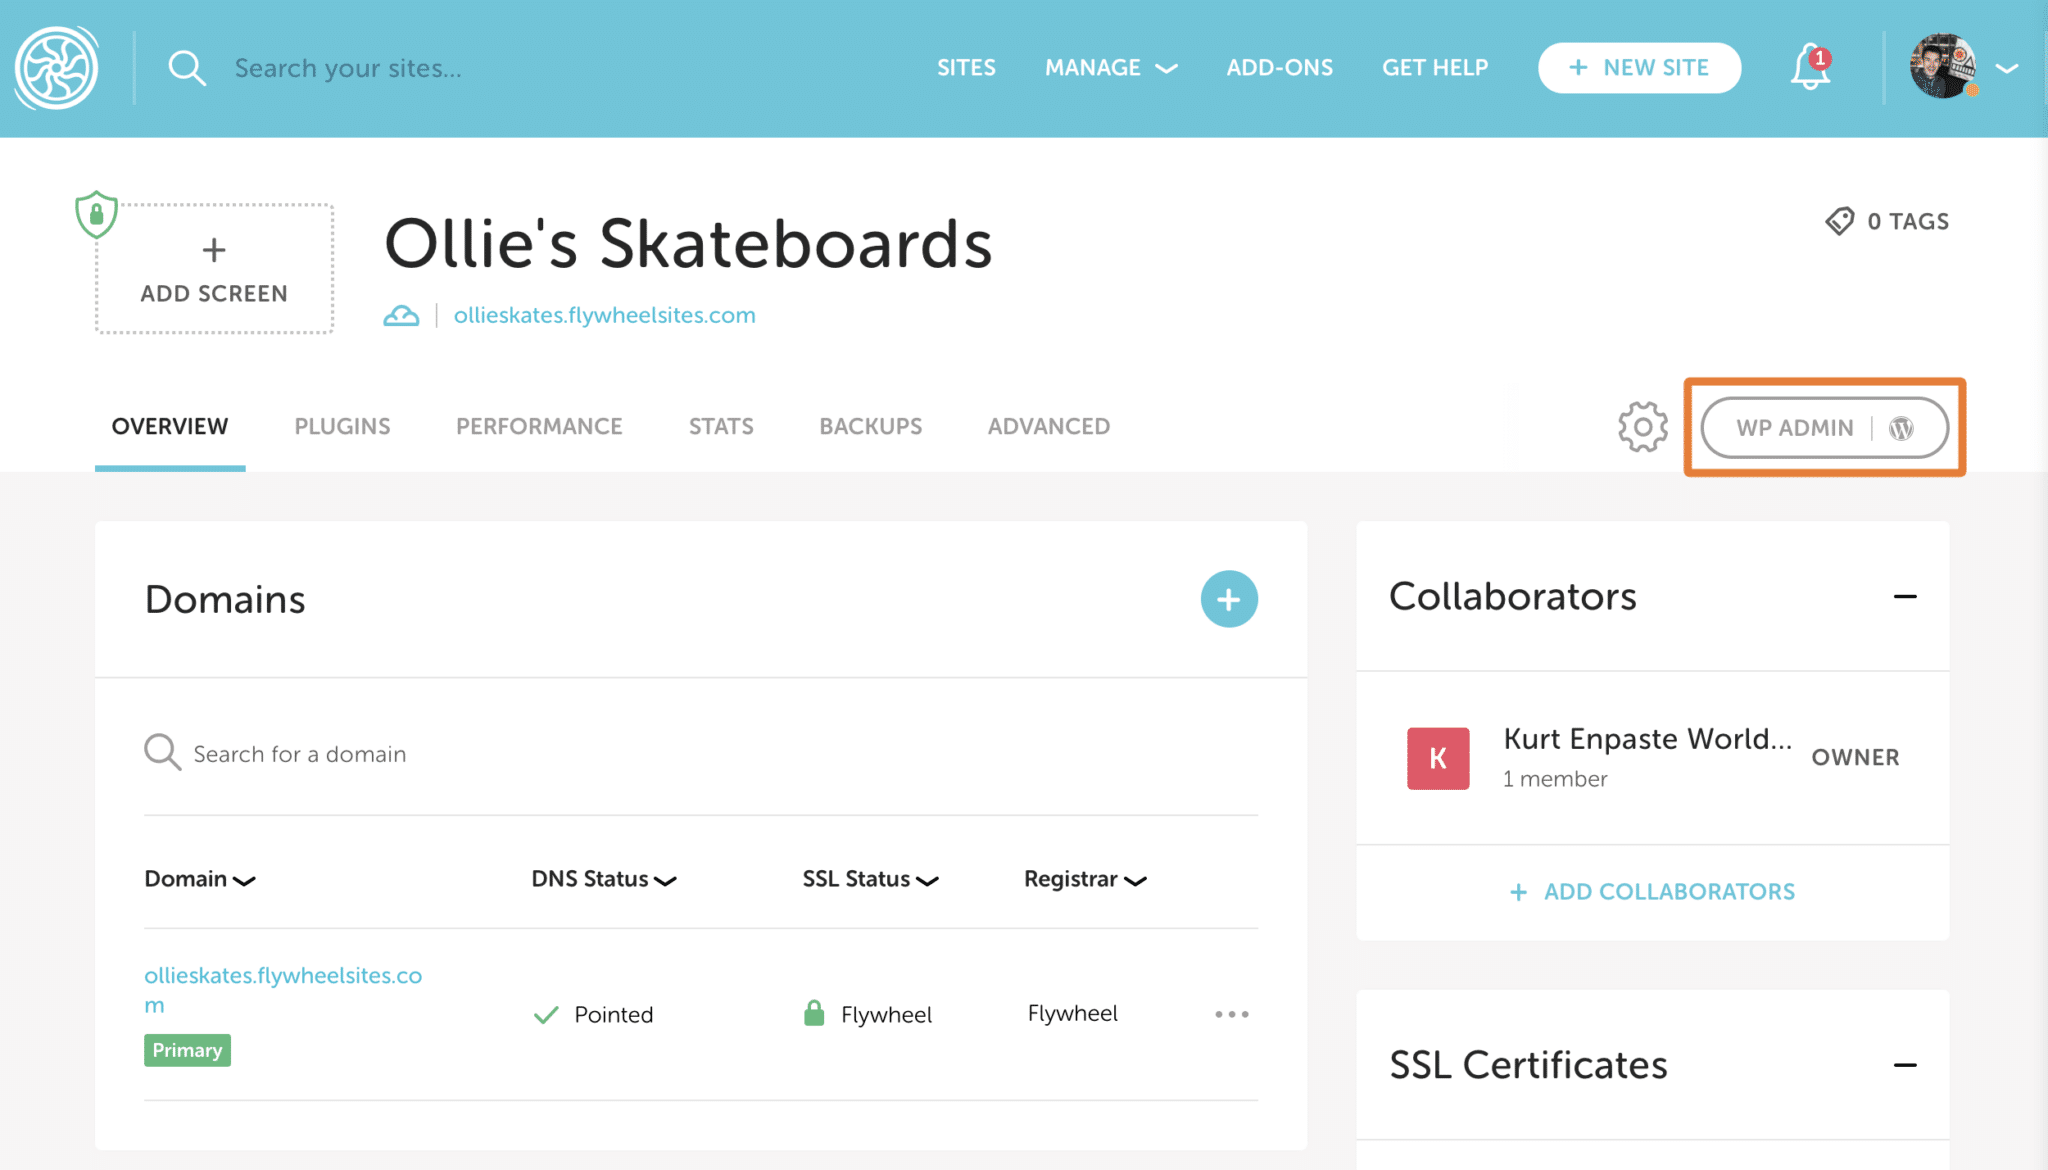This screenshot has height=1170, width=2048.
Task: Open the notification bell
Action: pyautogui.click(x=1808, y=67)
